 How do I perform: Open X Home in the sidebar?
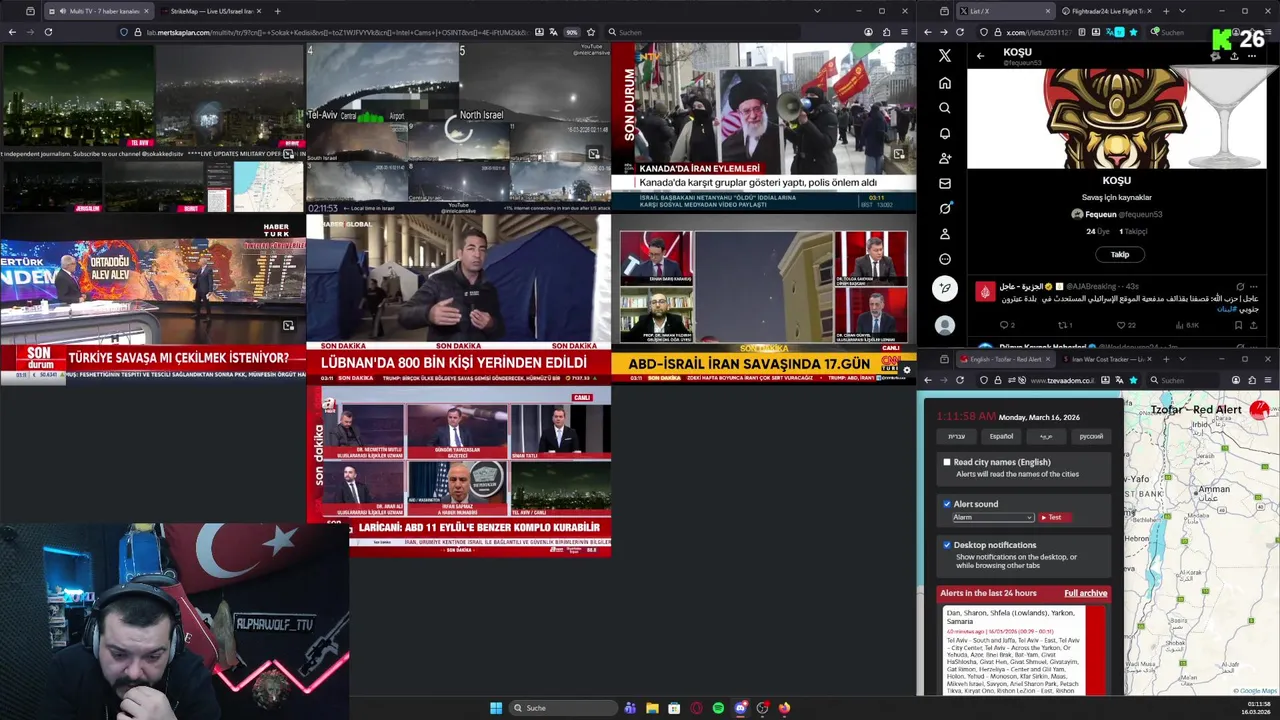pyautogui.click(x=945, y=83)
